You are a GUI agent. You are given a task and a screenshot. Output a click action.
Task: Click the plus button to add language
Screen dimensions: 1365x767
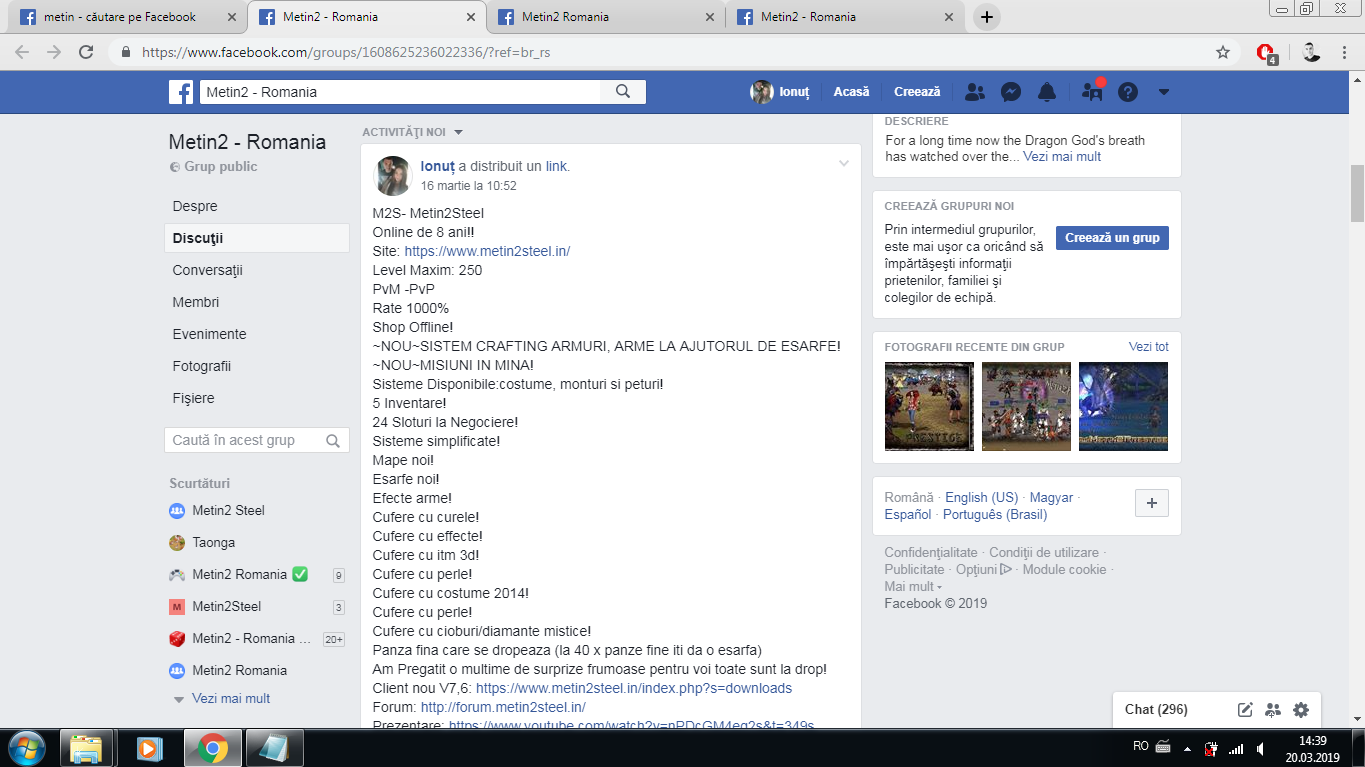pyautogui.click(x=1152, y=503)
